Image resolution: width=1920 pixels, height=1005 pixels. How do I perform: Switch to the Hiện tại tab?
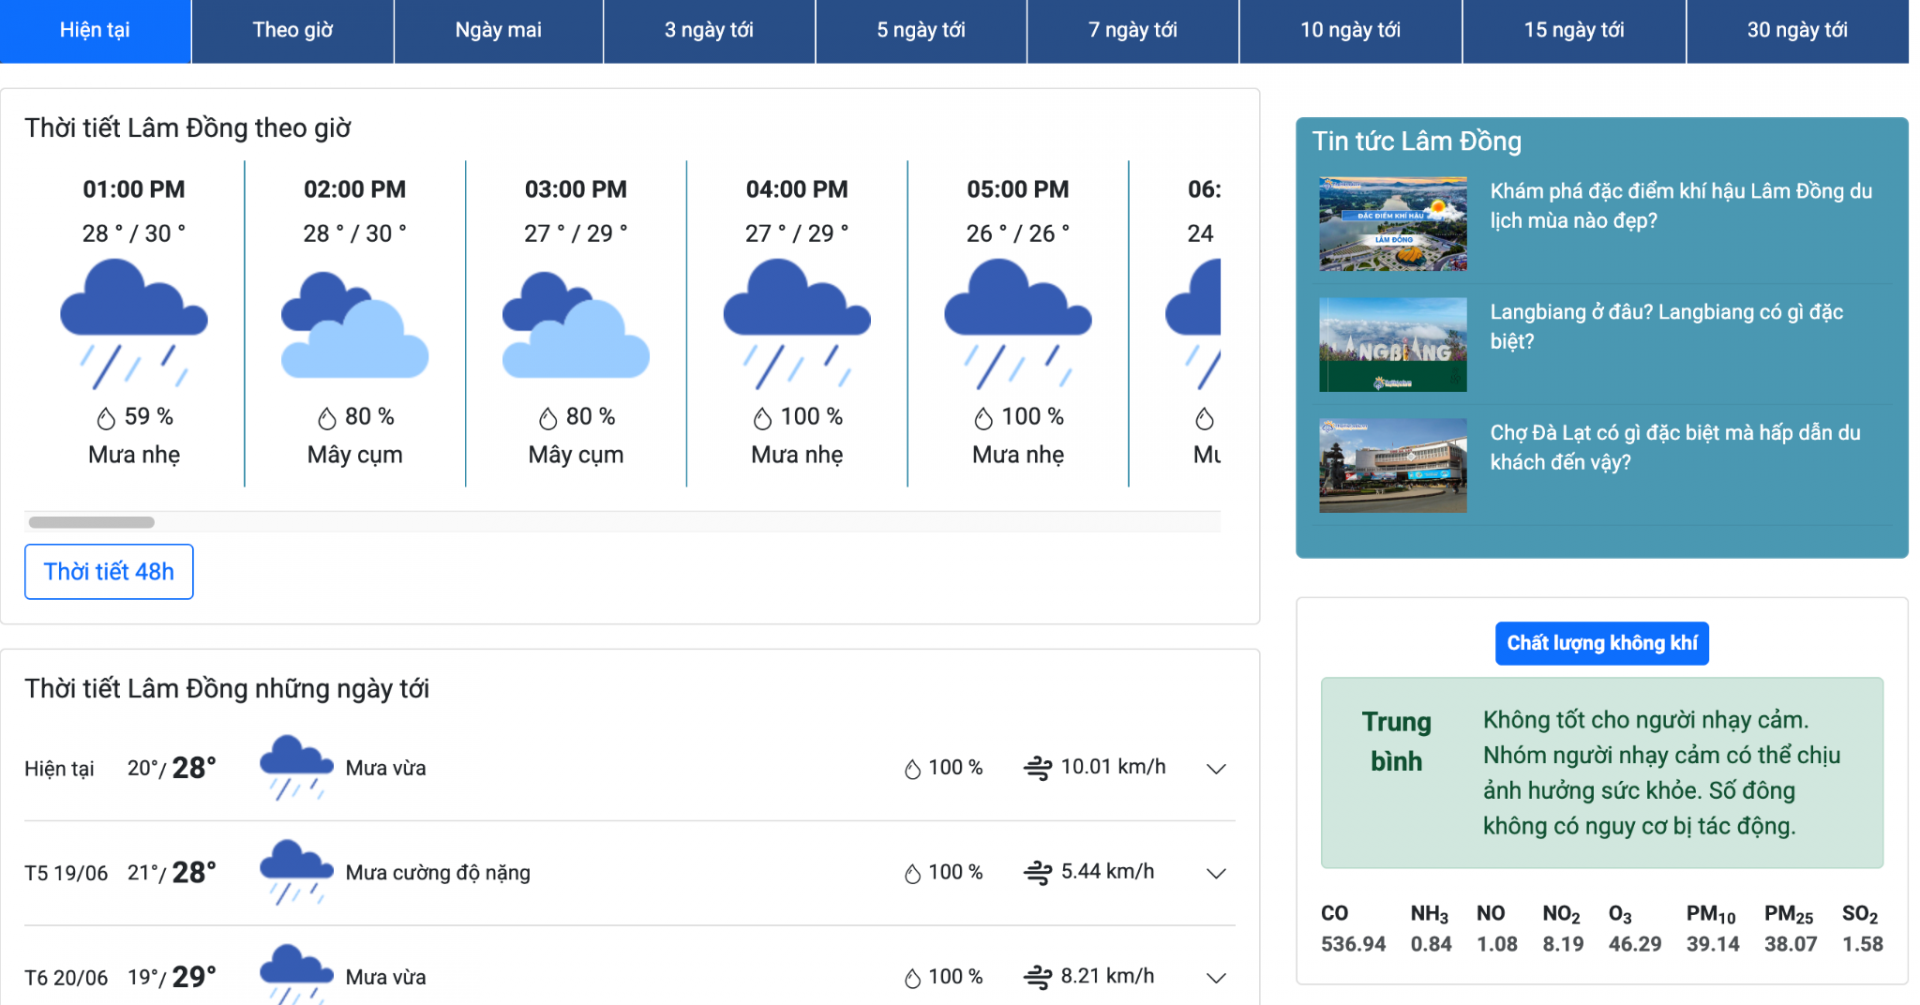pyautogui.click(x=95, y=30)
